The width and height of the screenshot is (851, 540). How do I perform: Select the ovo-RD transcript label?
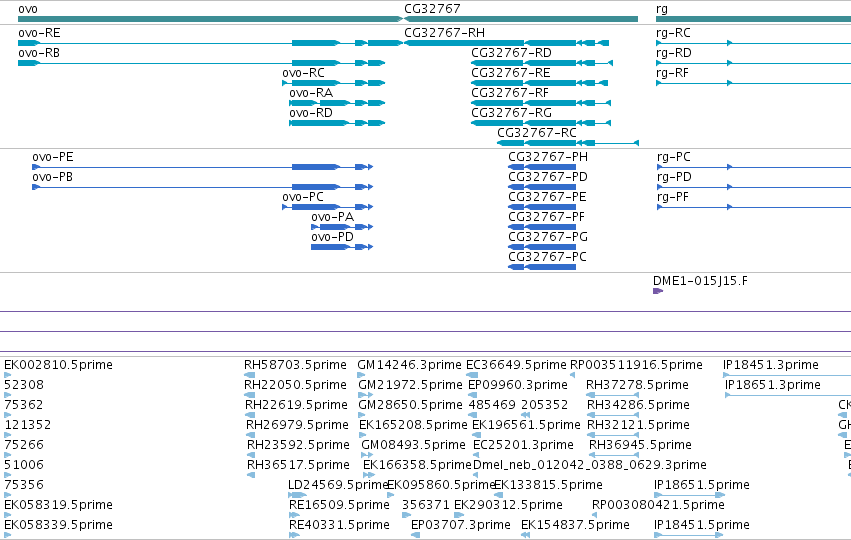click(x=311, y=113)
